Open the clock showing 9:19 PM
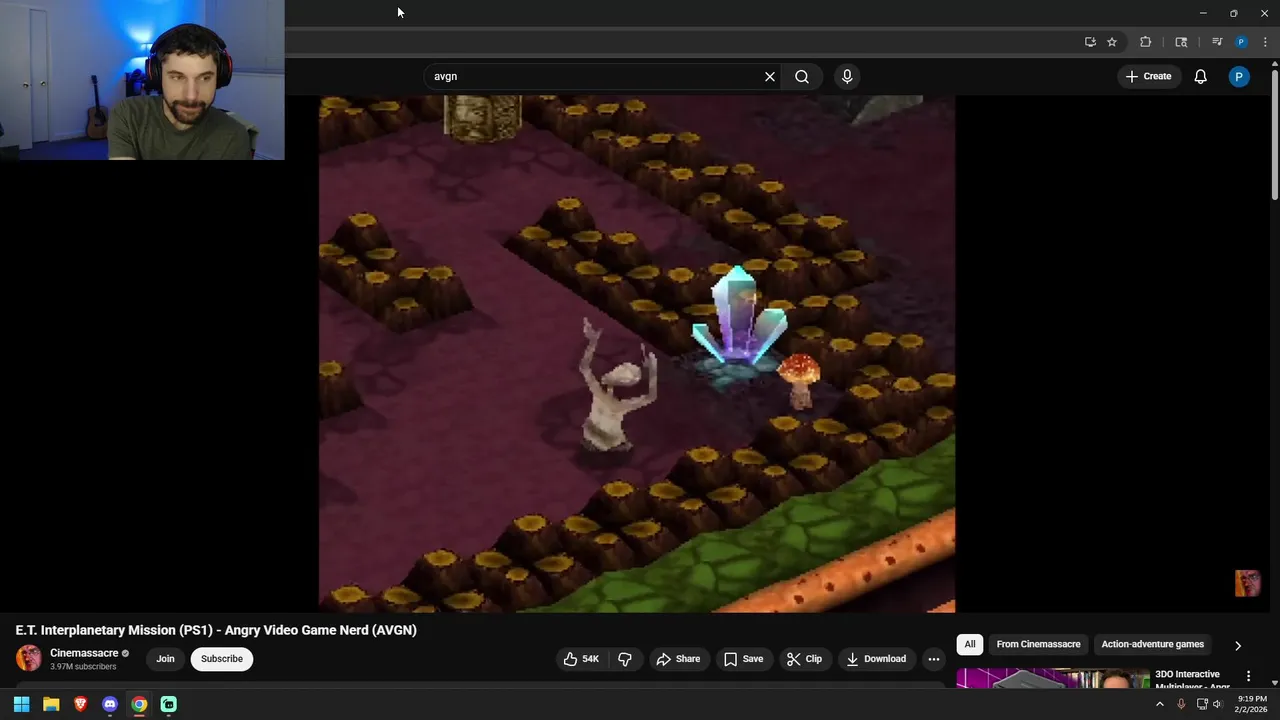The image size is (1280, 720). click(1251, 704)
